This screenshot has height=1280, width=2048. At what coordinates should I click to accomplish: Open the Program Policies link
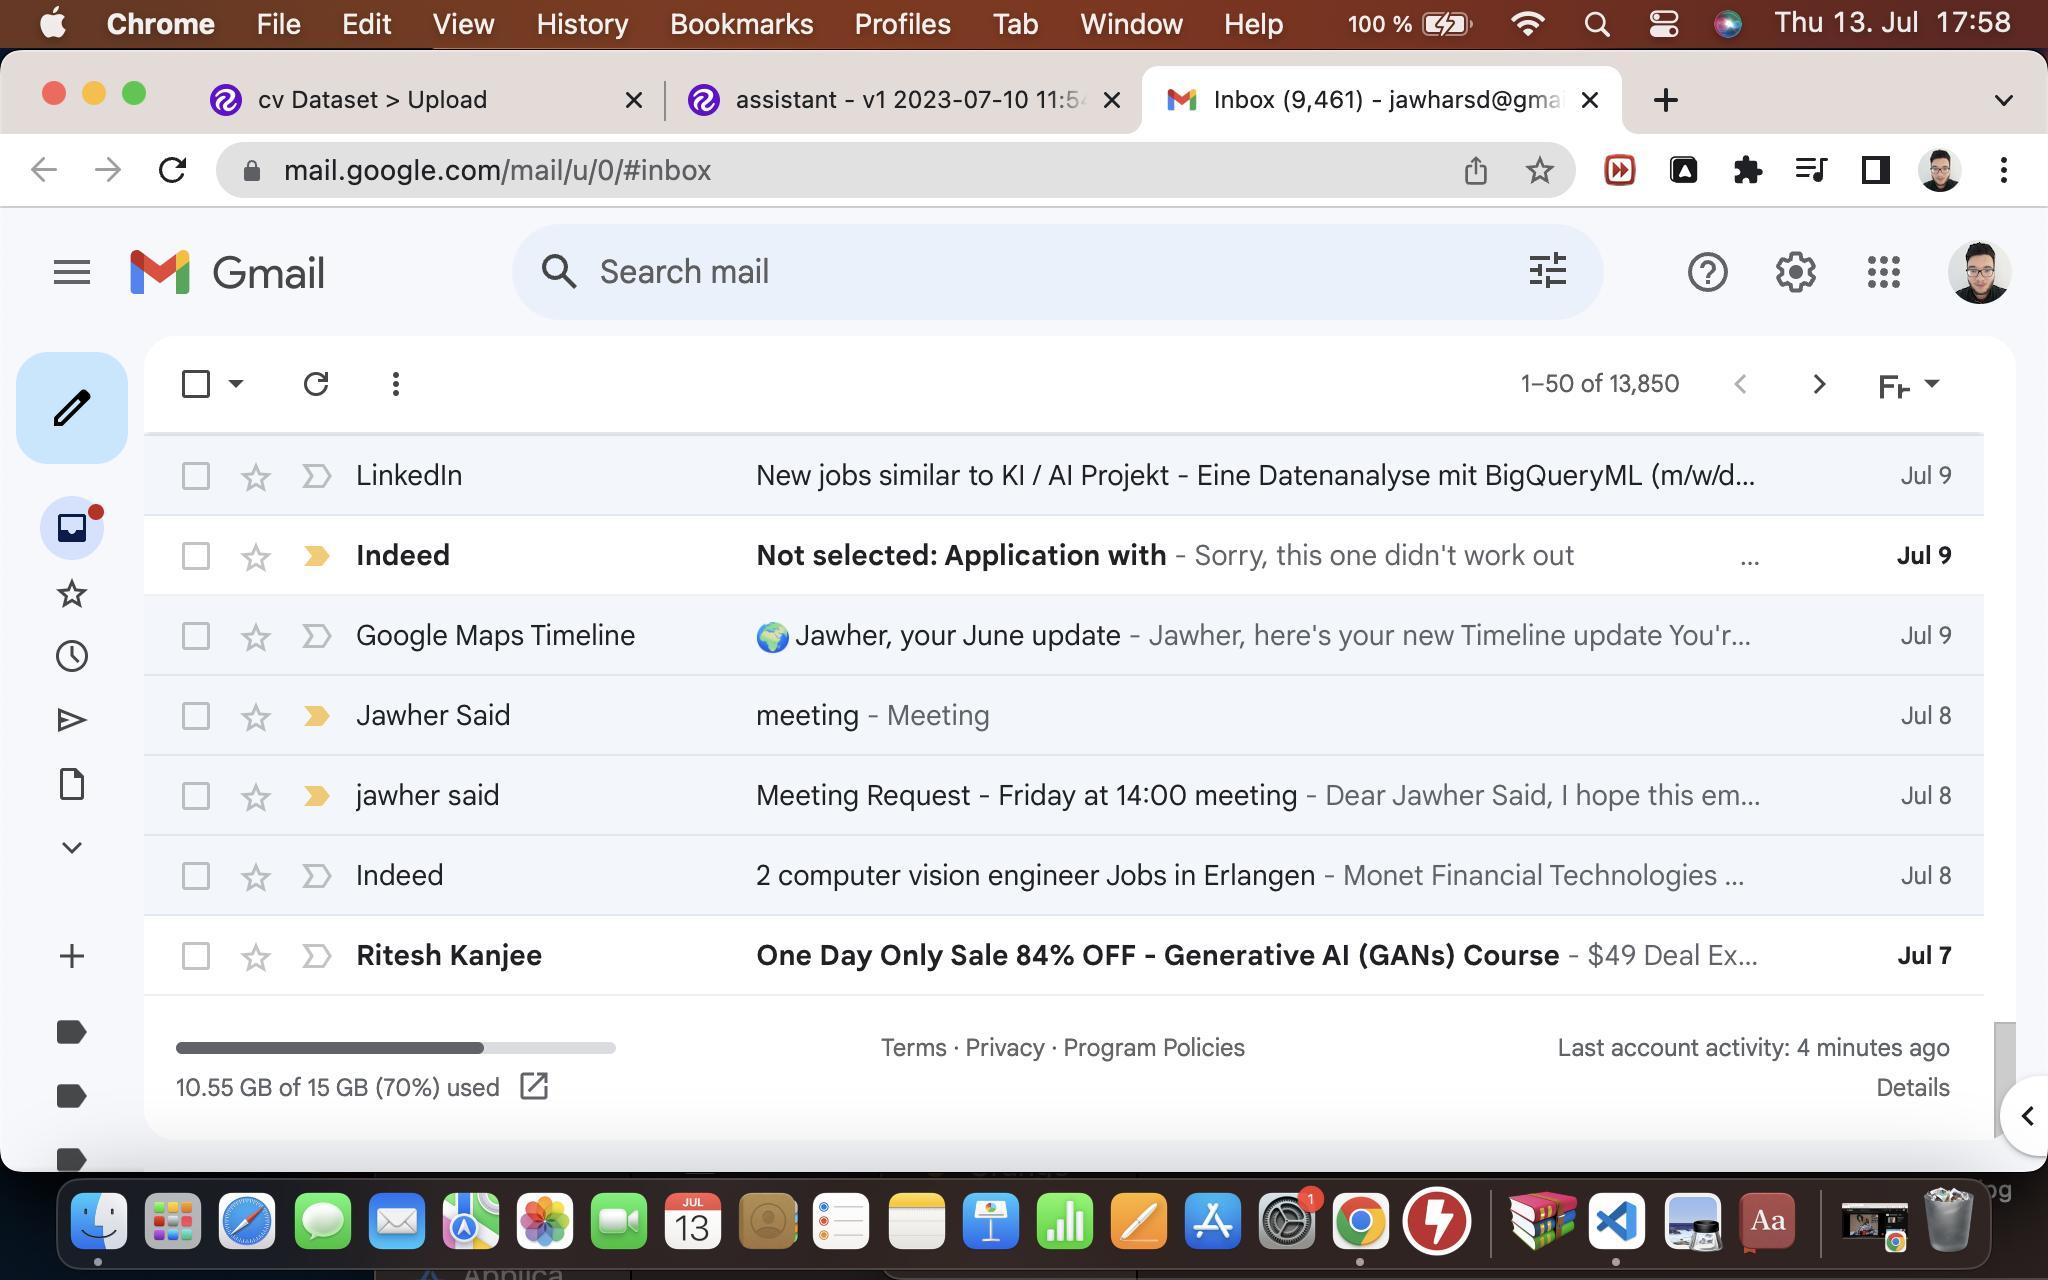pos(1153,1047)
